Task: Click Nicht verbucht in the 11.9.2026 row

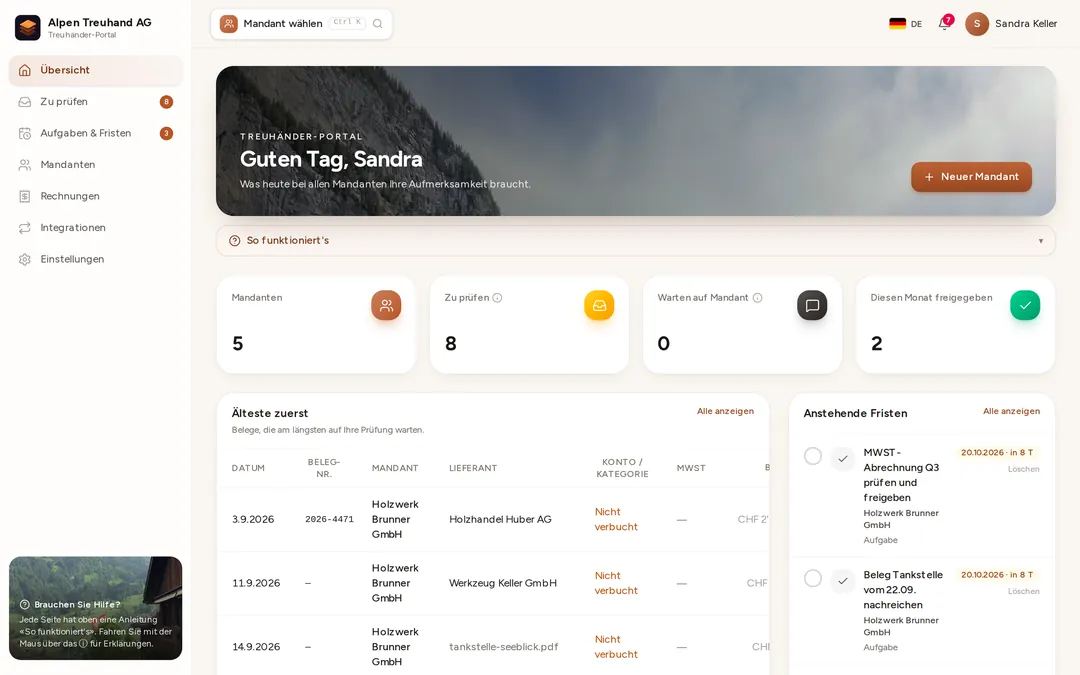Action: pos(616,583)
